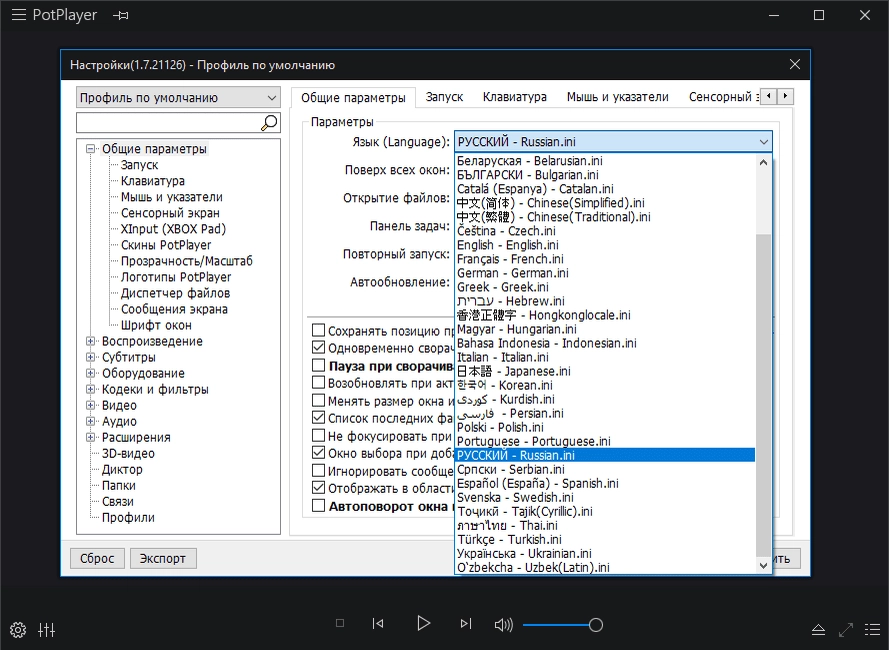Jump to the previous track
The image size is (889, 650).
tap(378, 623)
